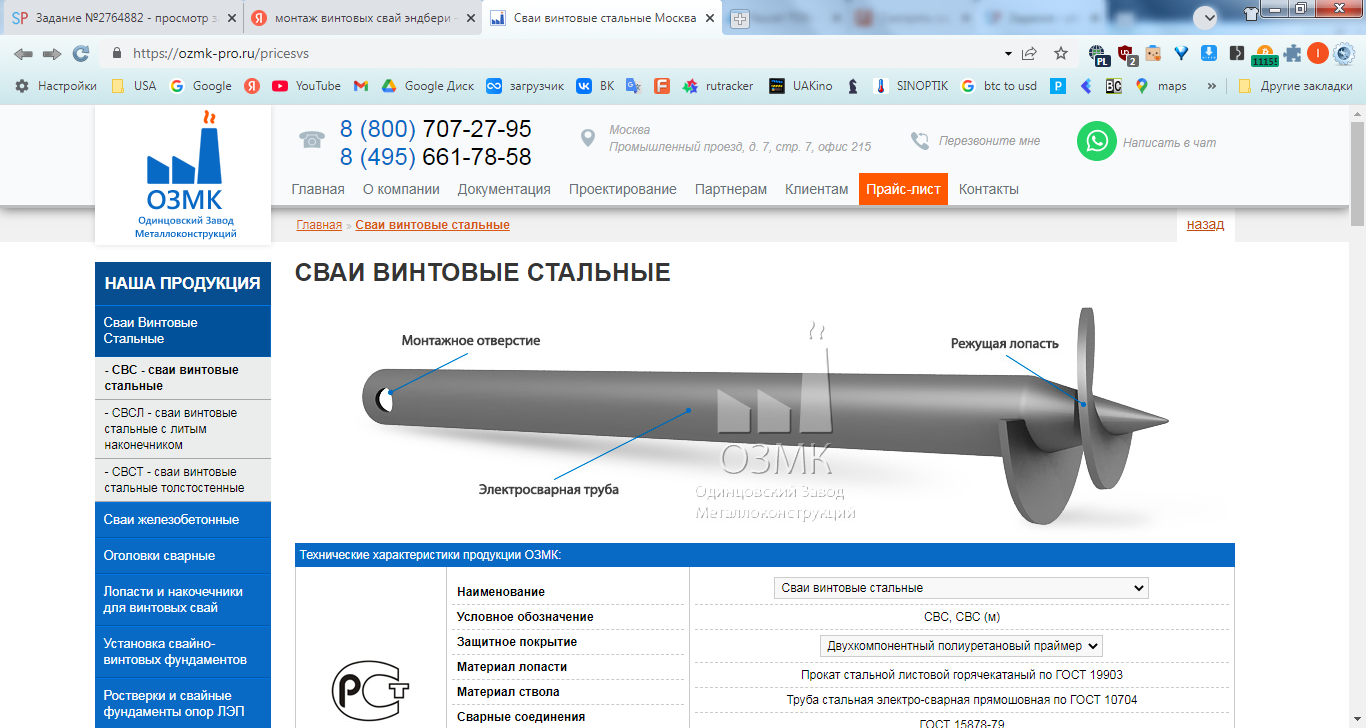Switch to the монтаж винтовых свай tab
1366x728 pixels.
click(361, 18)
